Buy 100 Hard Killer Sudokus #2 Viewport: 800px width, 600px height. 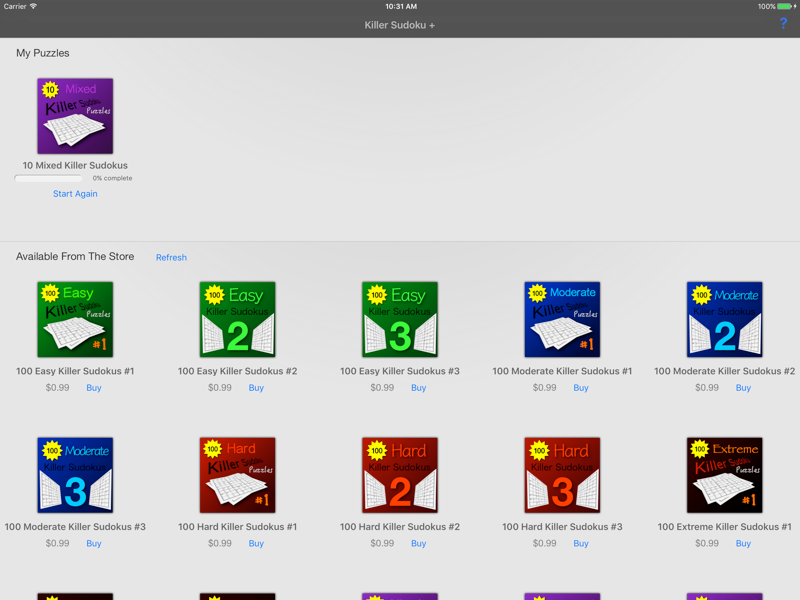(x=418, y=543)
